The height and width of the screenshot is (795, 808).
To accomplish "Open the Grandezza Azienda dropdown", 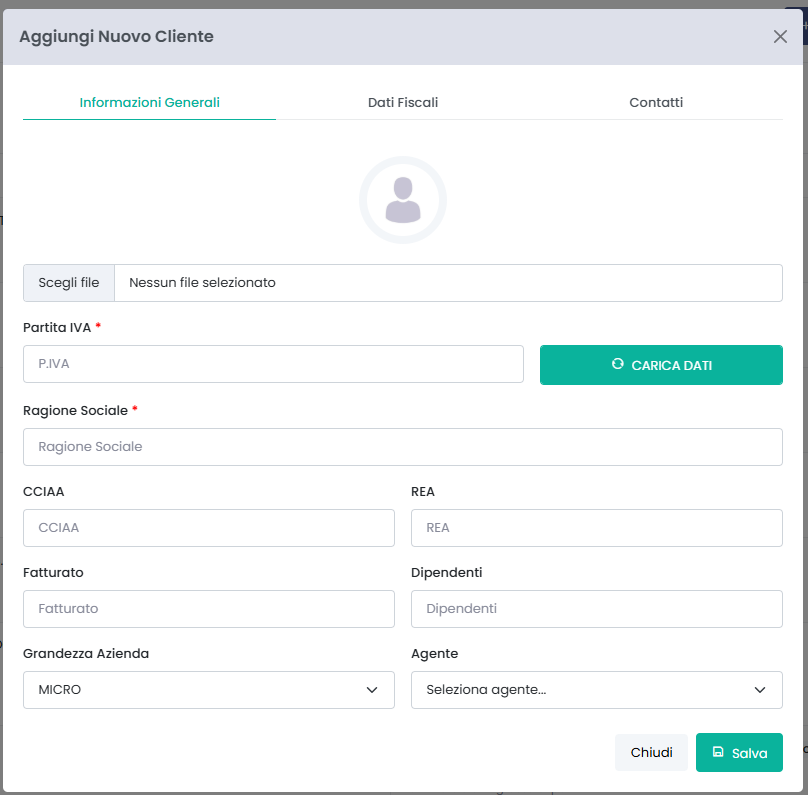I will click(x=208, y=690).
